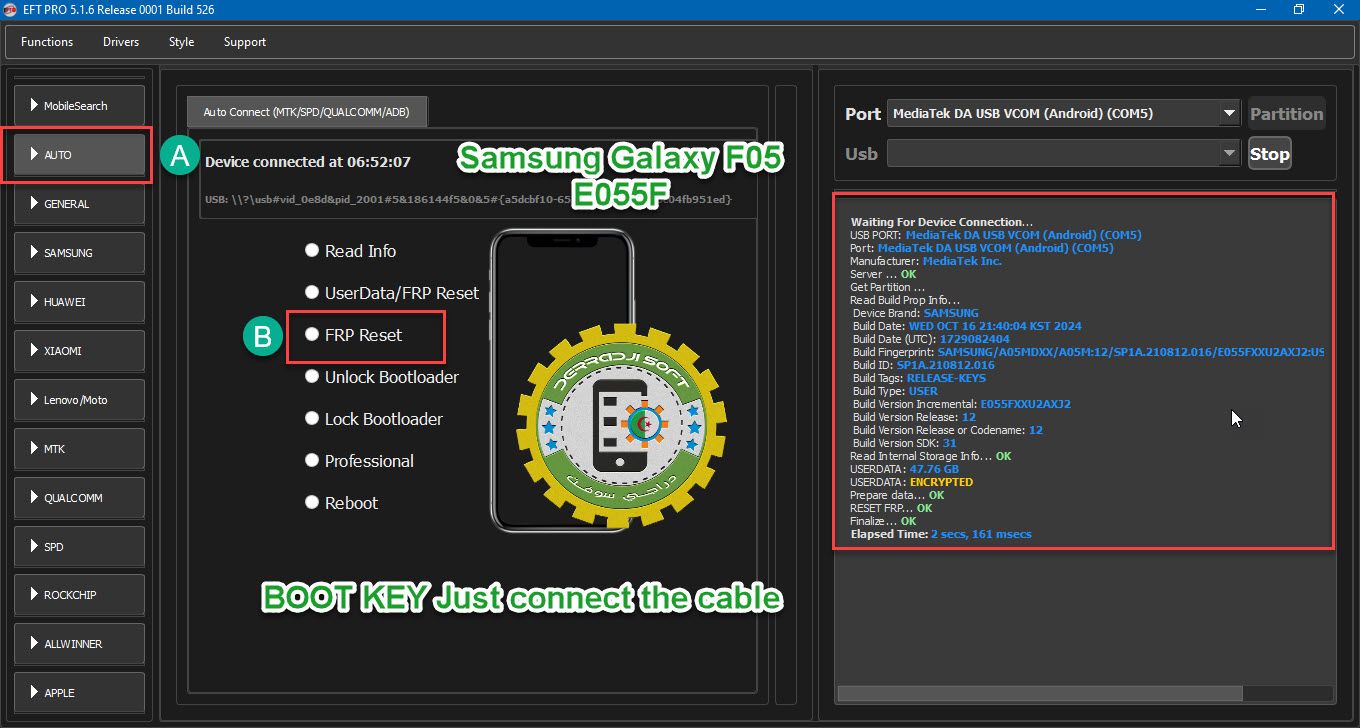Click the 'Build Tags: RELEASE-KEYS' log line
1360x728 pixels.
[919, 378]
